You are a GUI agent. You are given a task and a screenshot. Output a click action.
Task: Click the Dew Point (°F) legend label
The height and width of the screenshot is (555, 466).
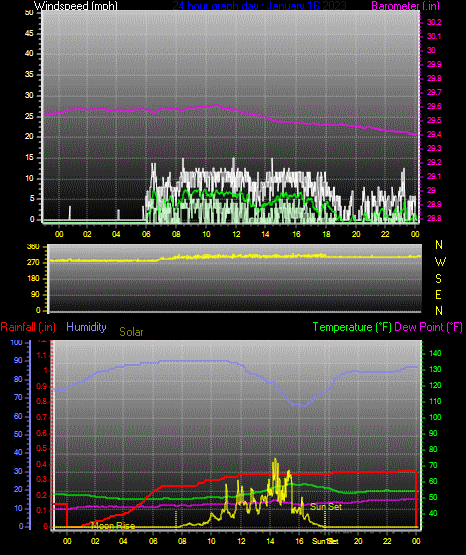pos(428,327)
